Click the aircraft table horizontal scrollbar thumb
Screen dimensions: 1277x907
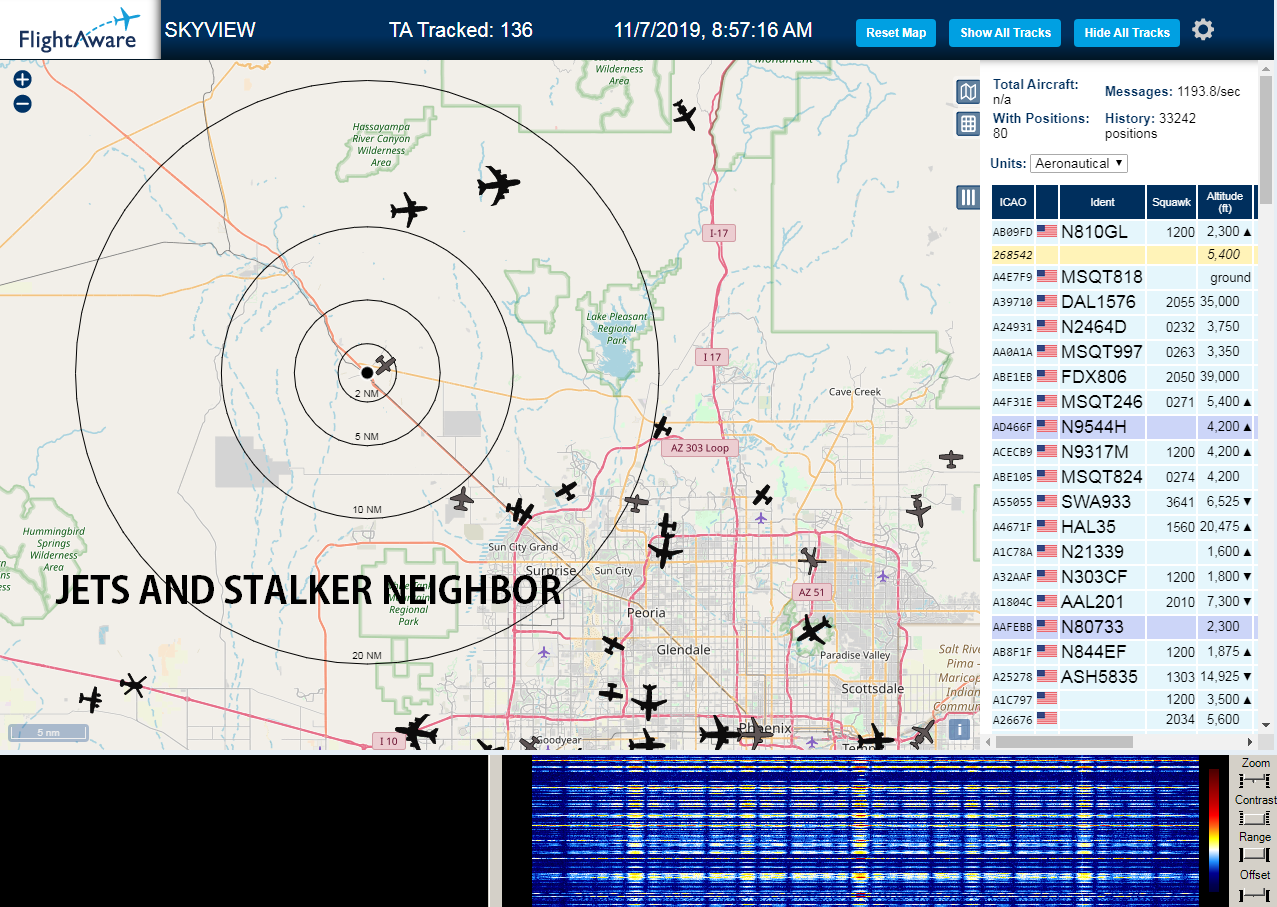(x=1063, y=742)
